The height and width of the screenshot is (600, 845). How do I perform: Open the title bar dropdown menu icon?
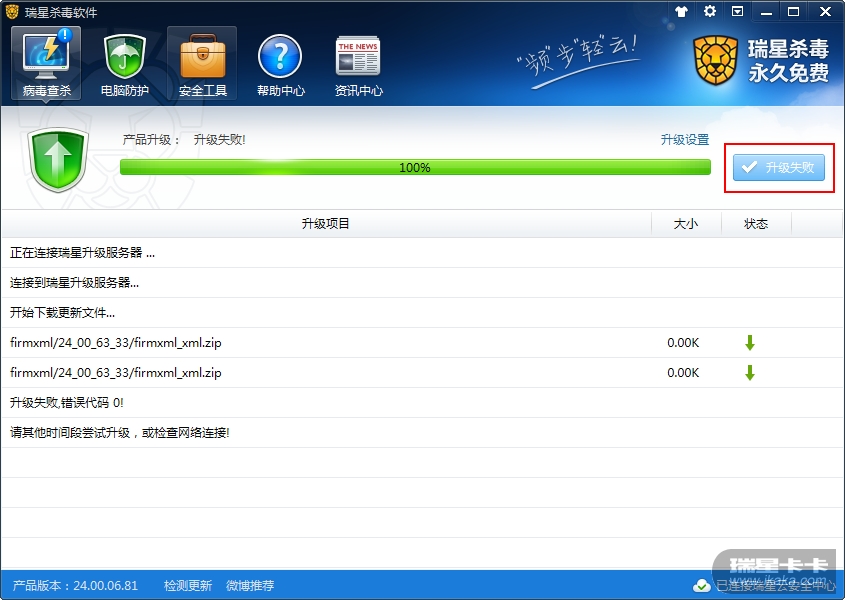click(737, 11)
